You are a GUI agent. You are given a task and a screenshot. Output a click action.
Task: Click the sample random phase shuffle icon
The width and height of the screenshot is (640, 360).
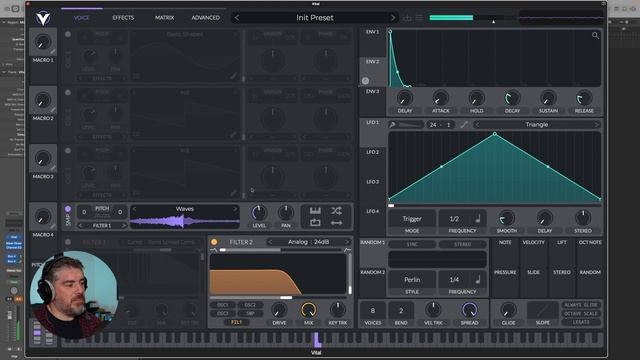click(x=336, y=211)
